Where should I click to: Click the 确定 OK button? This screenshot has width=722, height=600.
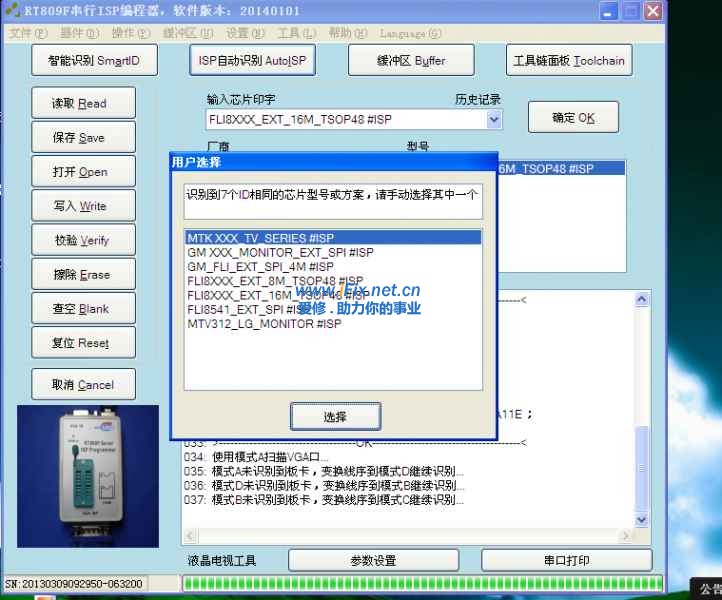point(573,117)
